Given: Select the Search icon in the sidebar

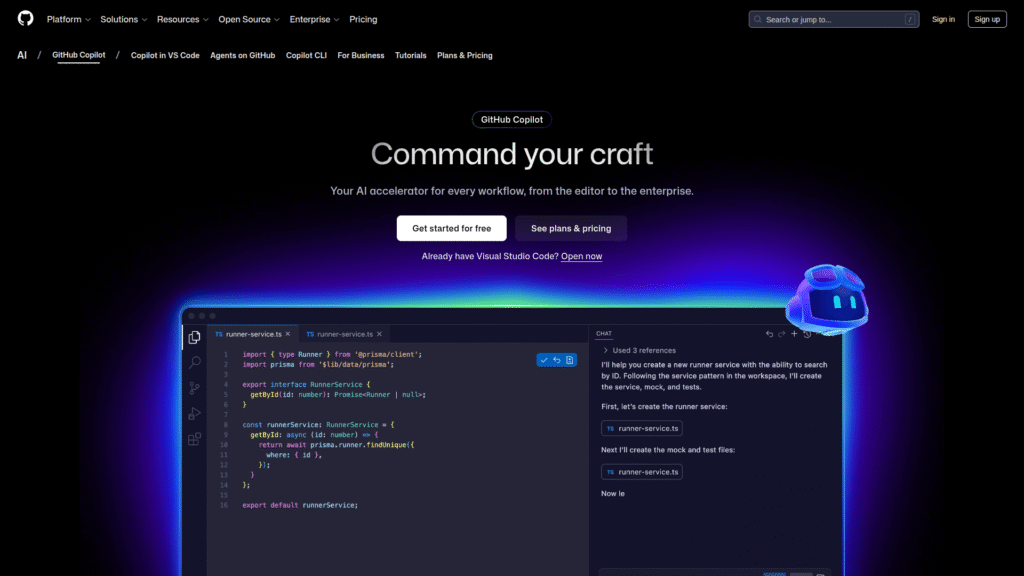Looking at the screenshot, I should pos(194,363).
